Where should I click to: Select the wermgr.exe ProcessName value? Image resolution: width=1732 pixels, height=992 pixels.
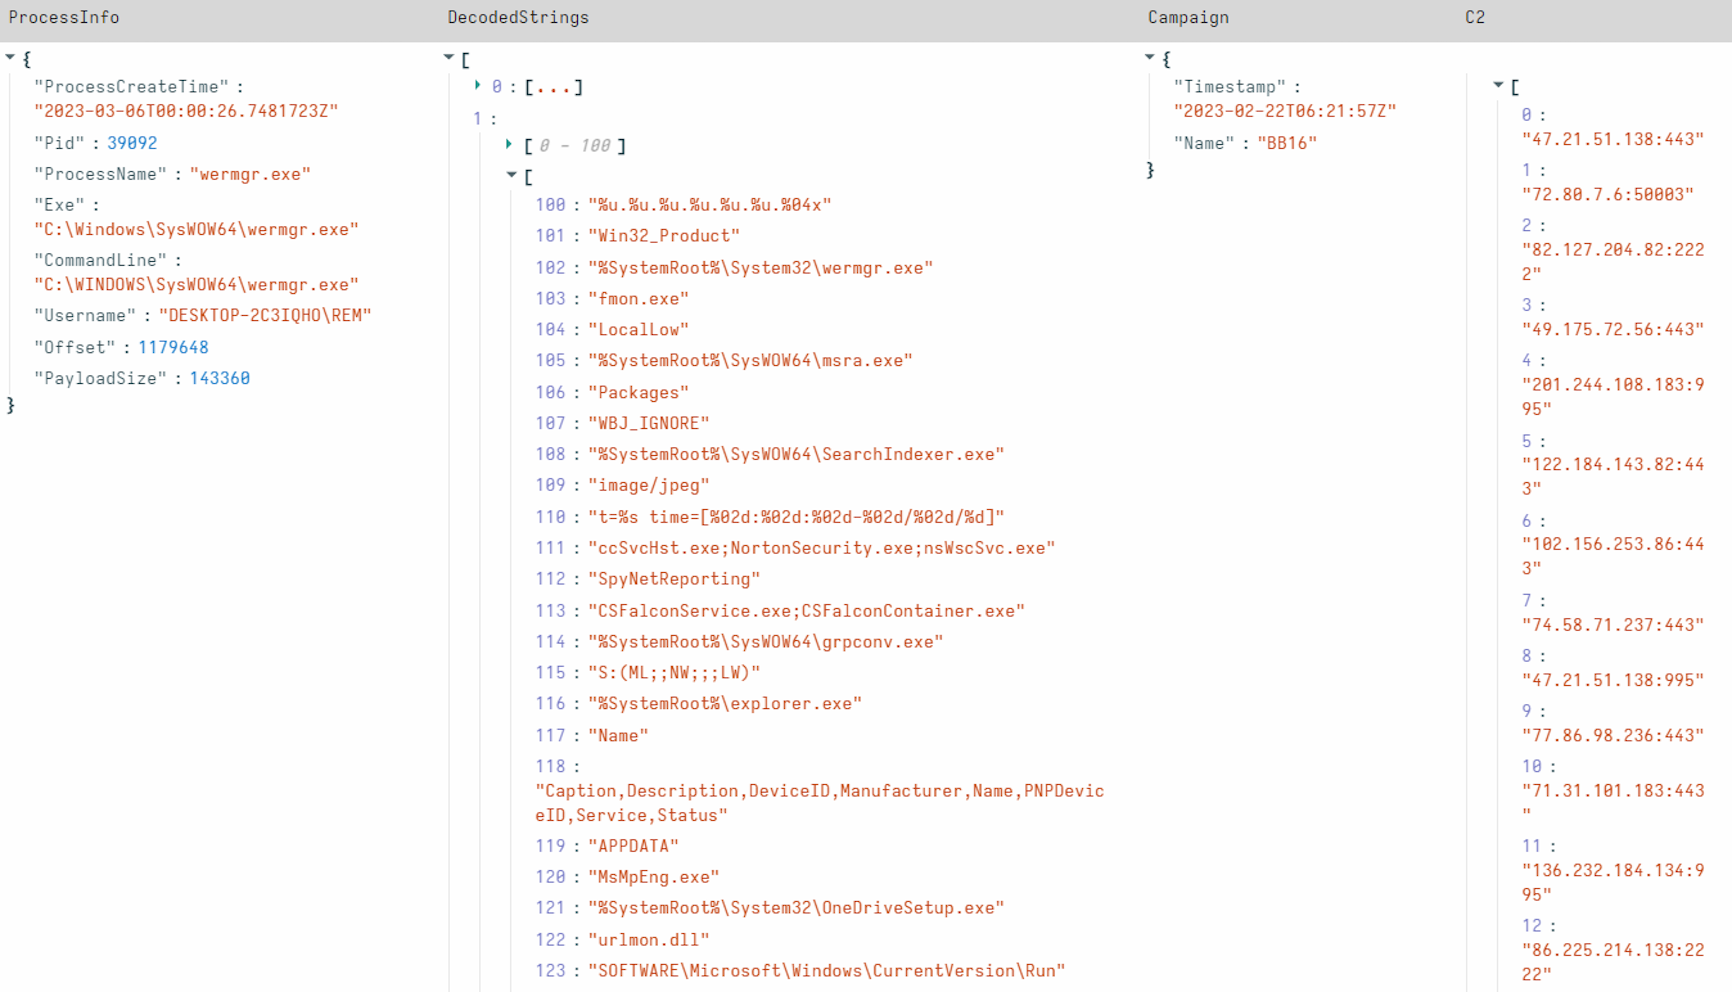click(x=250, y=173)
